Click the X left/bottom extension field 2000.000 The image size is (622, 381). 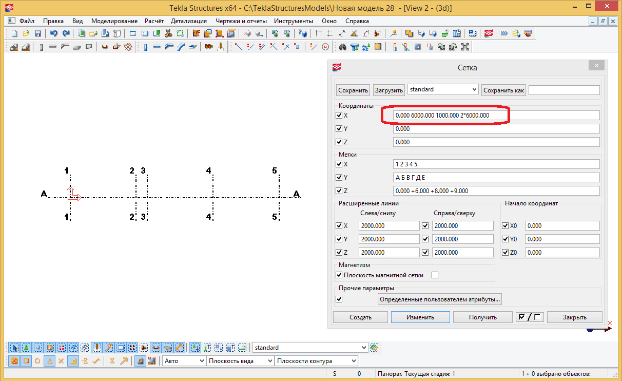[389, 225]
